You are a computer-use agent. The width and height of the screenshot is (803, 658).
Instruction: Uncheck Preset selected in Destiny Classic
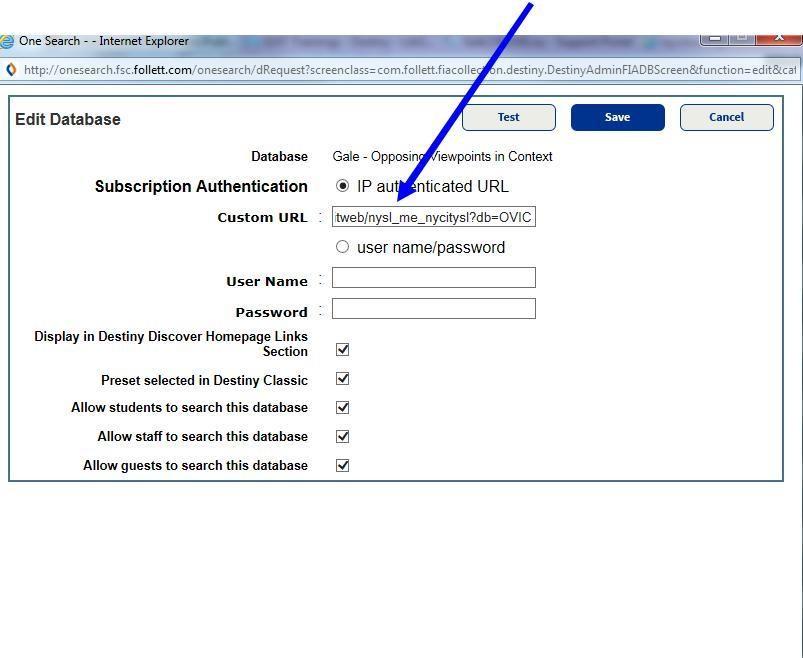click(x=343, y=379)
